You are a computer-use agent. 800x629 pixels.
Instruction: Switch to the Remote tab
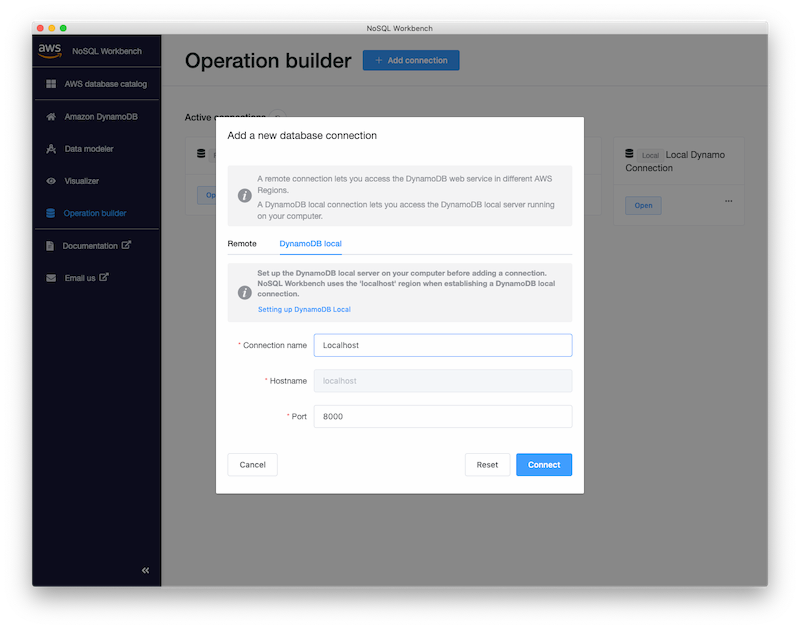pyautogui.click(x=242, y=244)
